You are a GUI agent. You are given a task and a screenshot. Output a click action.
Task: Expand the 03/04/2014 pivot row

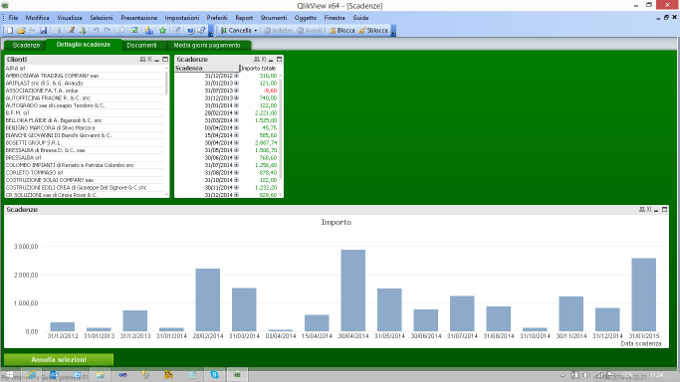coord(236,128)
